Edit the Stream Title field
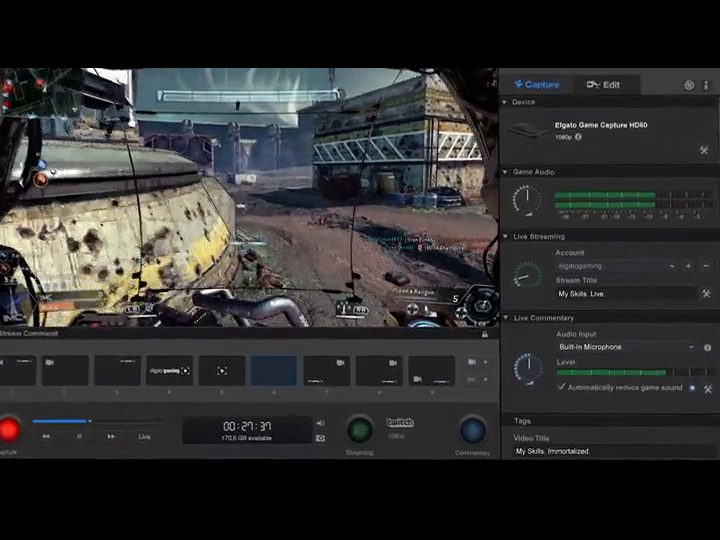 click(627, 294)
